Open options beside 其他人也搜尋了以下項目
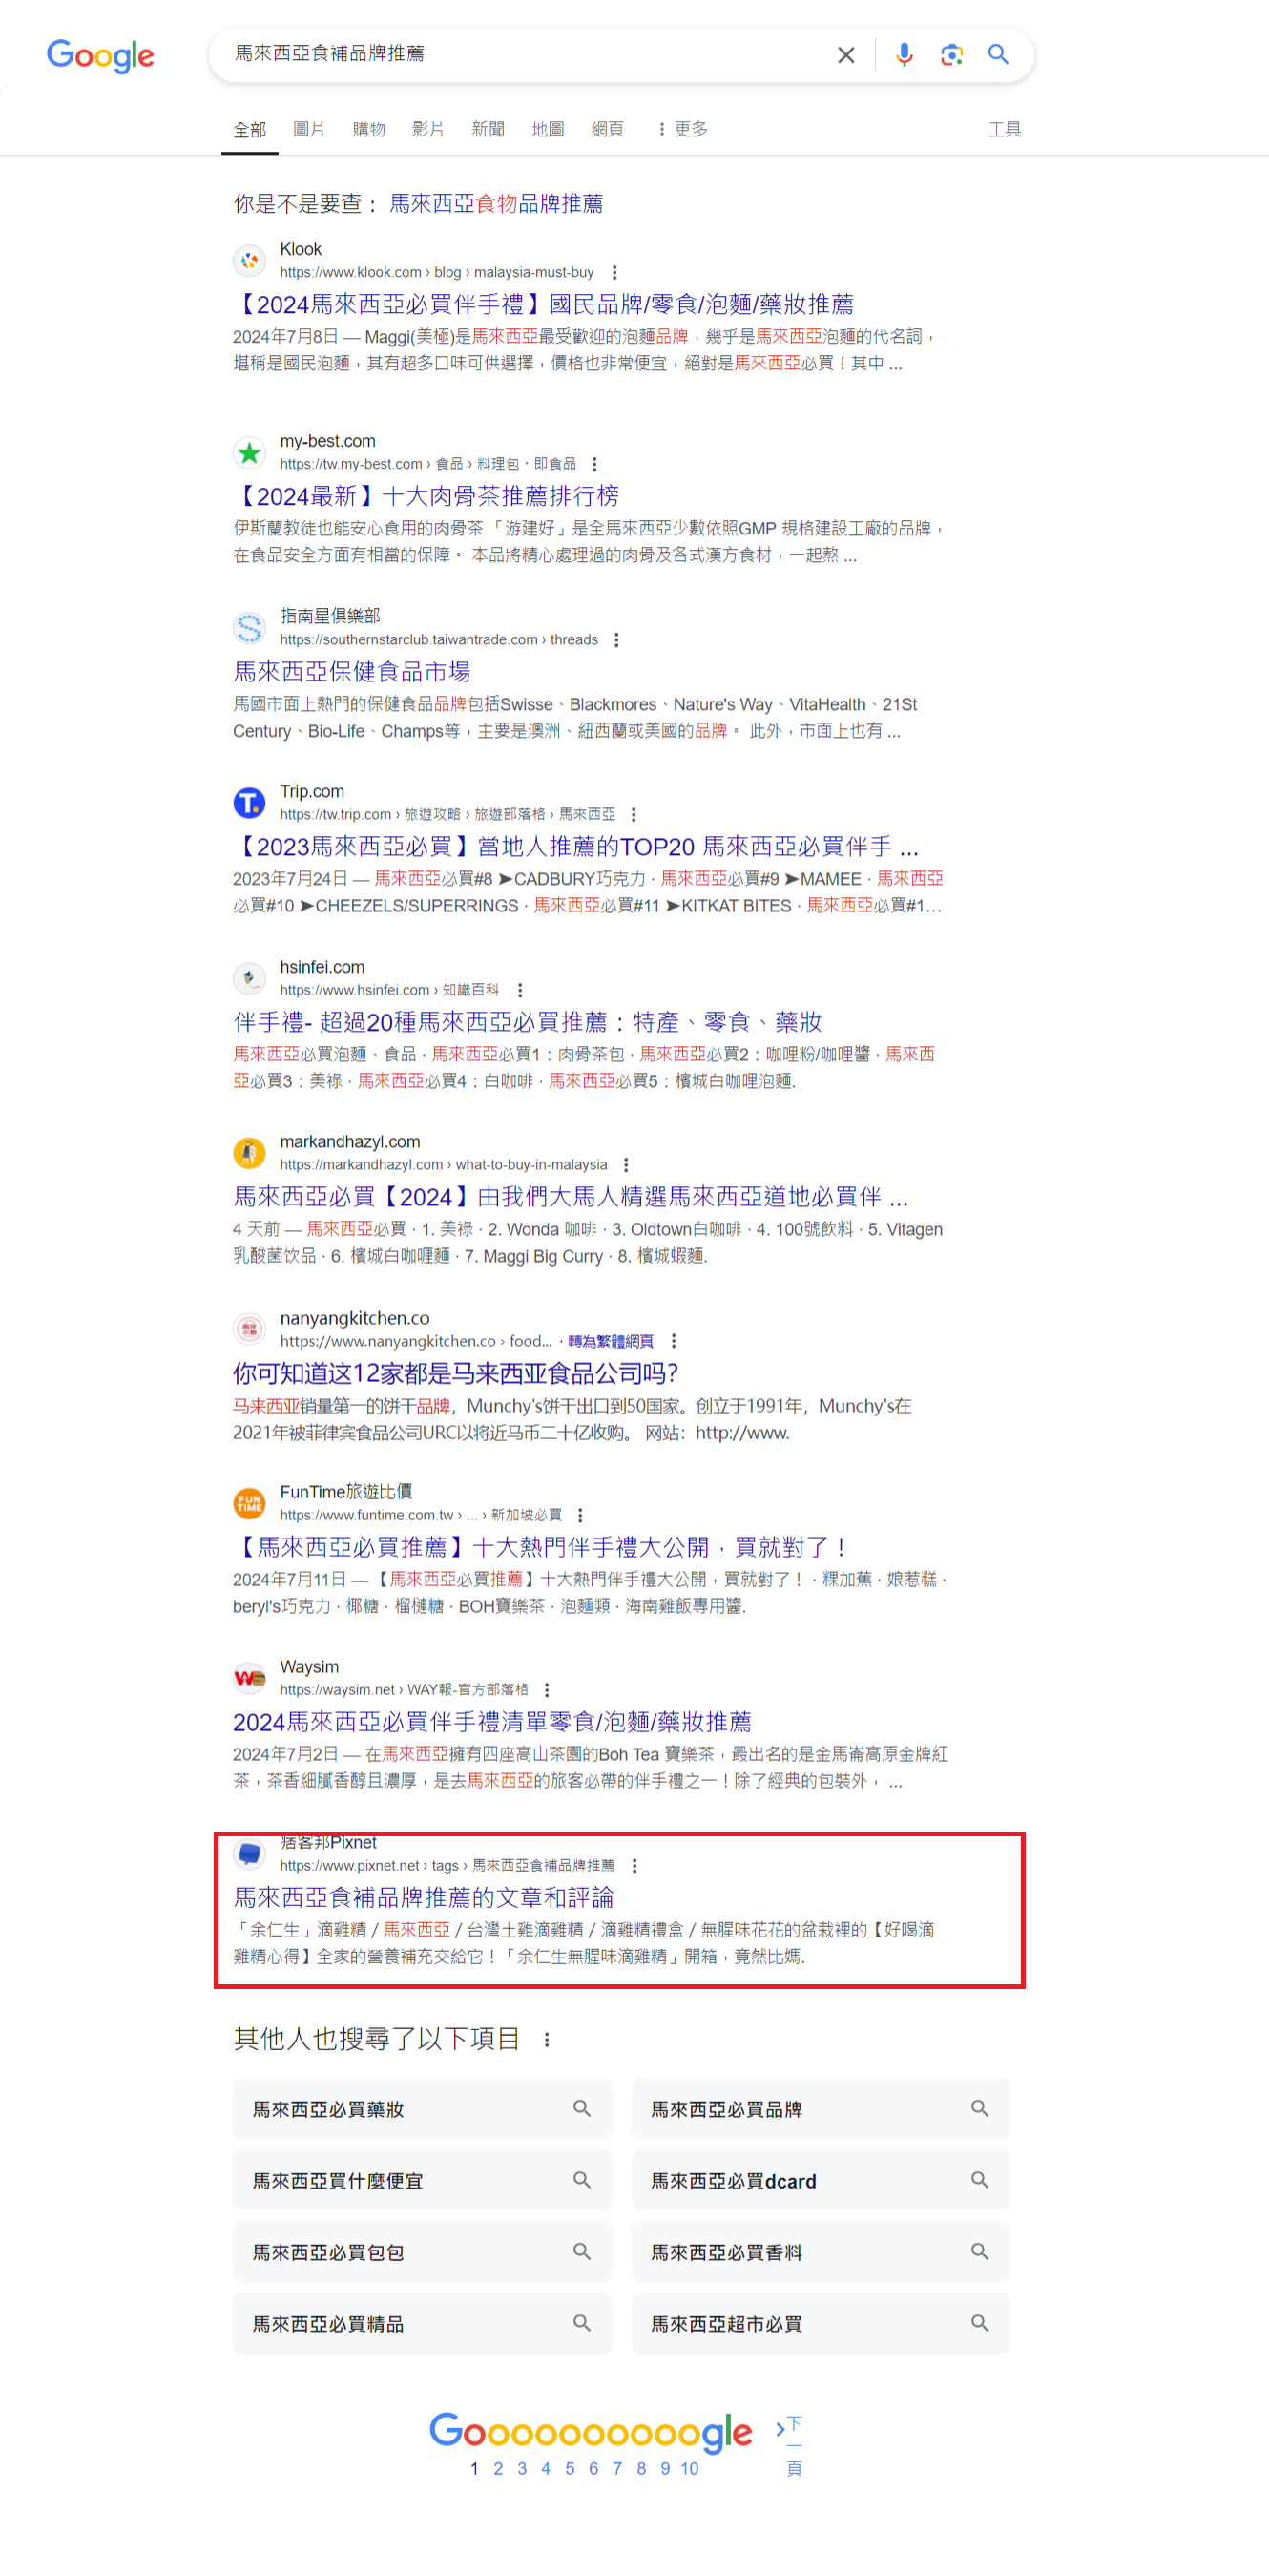Screen dimensions: 1269x2576 546,2040
